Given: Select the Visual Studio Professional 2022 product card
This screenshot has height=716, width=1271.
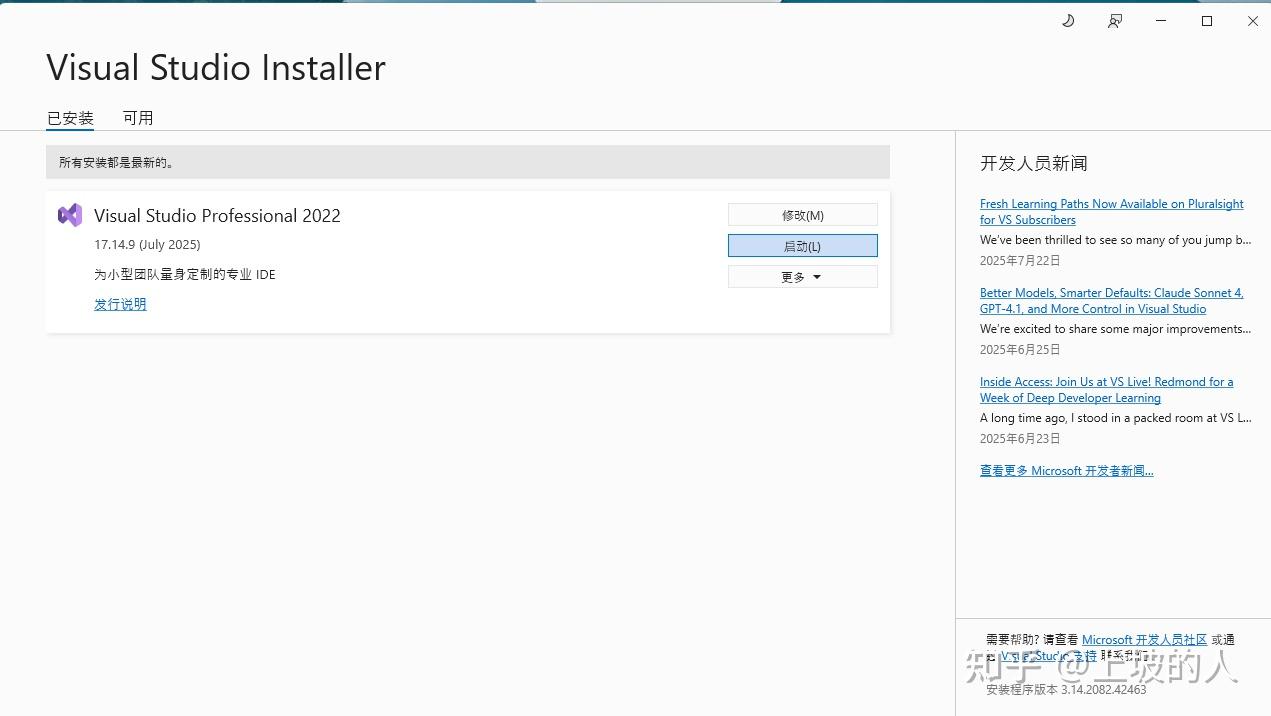Looking at the screenshot, I should [x=400, y=261].
